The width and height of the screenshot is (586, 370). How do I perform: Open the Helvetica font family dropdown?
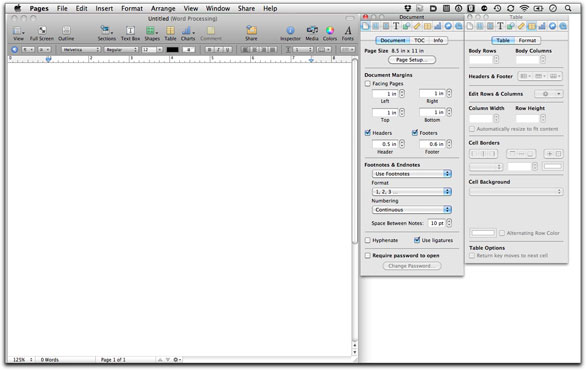[81, 50]
